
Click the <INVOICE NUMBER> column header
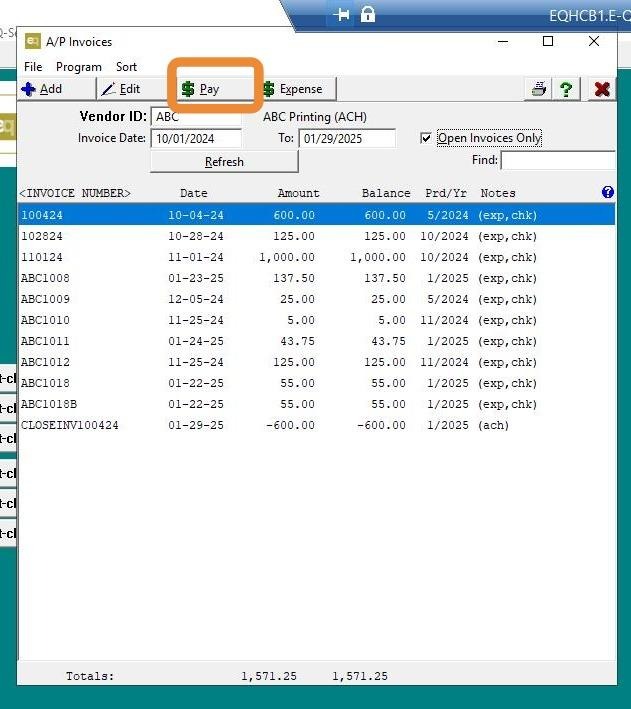pyautogui.click(x=75, y=193)
